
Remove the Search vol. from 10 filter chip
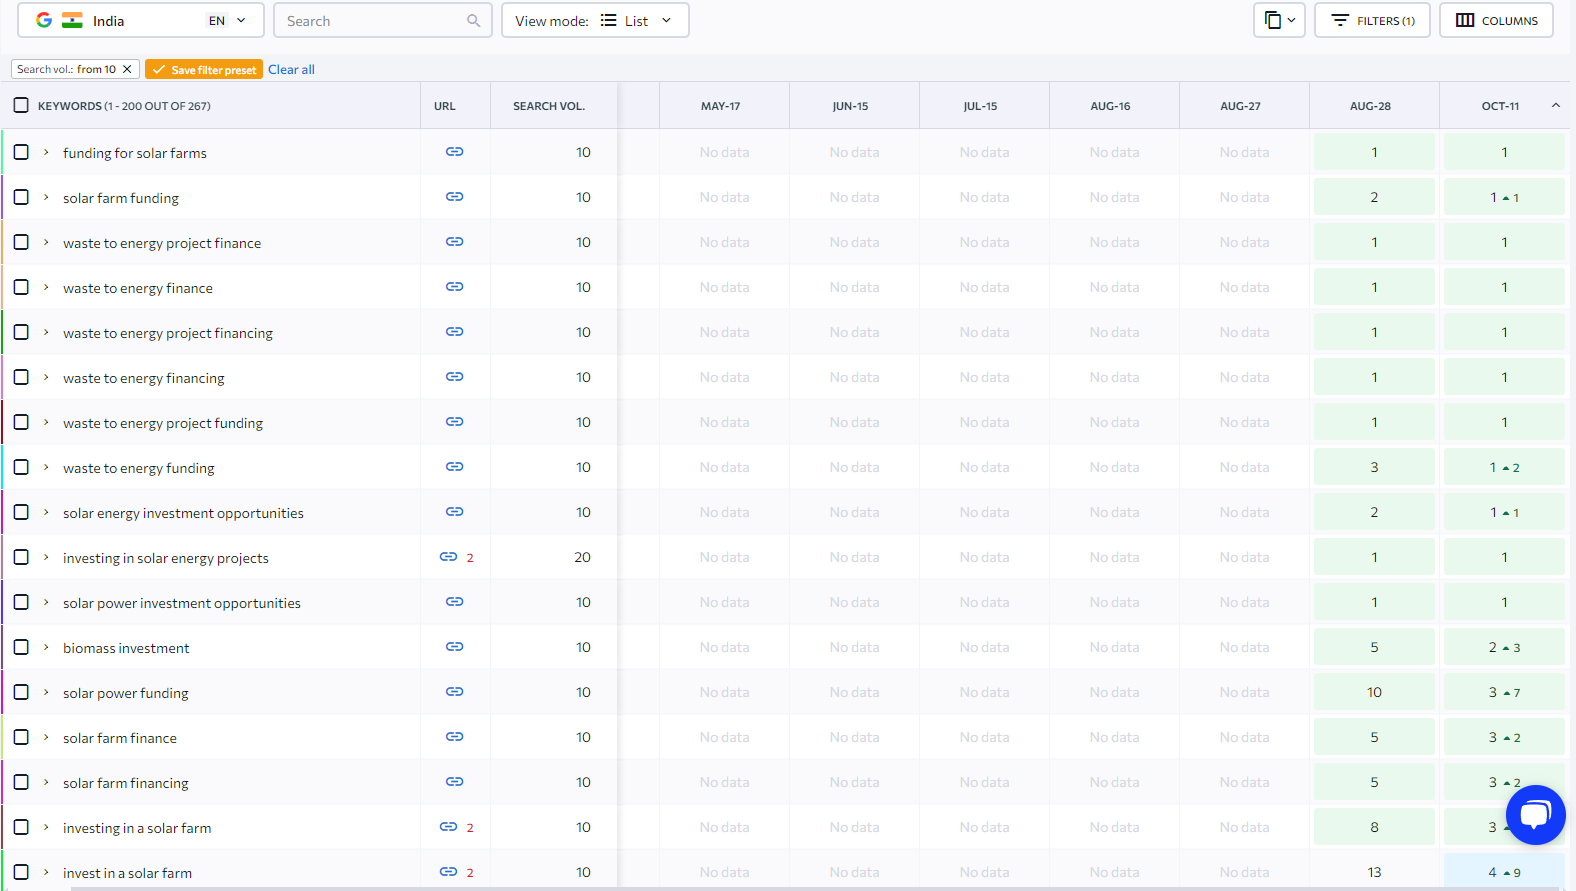pyautogui.click(x=127, y=69)
